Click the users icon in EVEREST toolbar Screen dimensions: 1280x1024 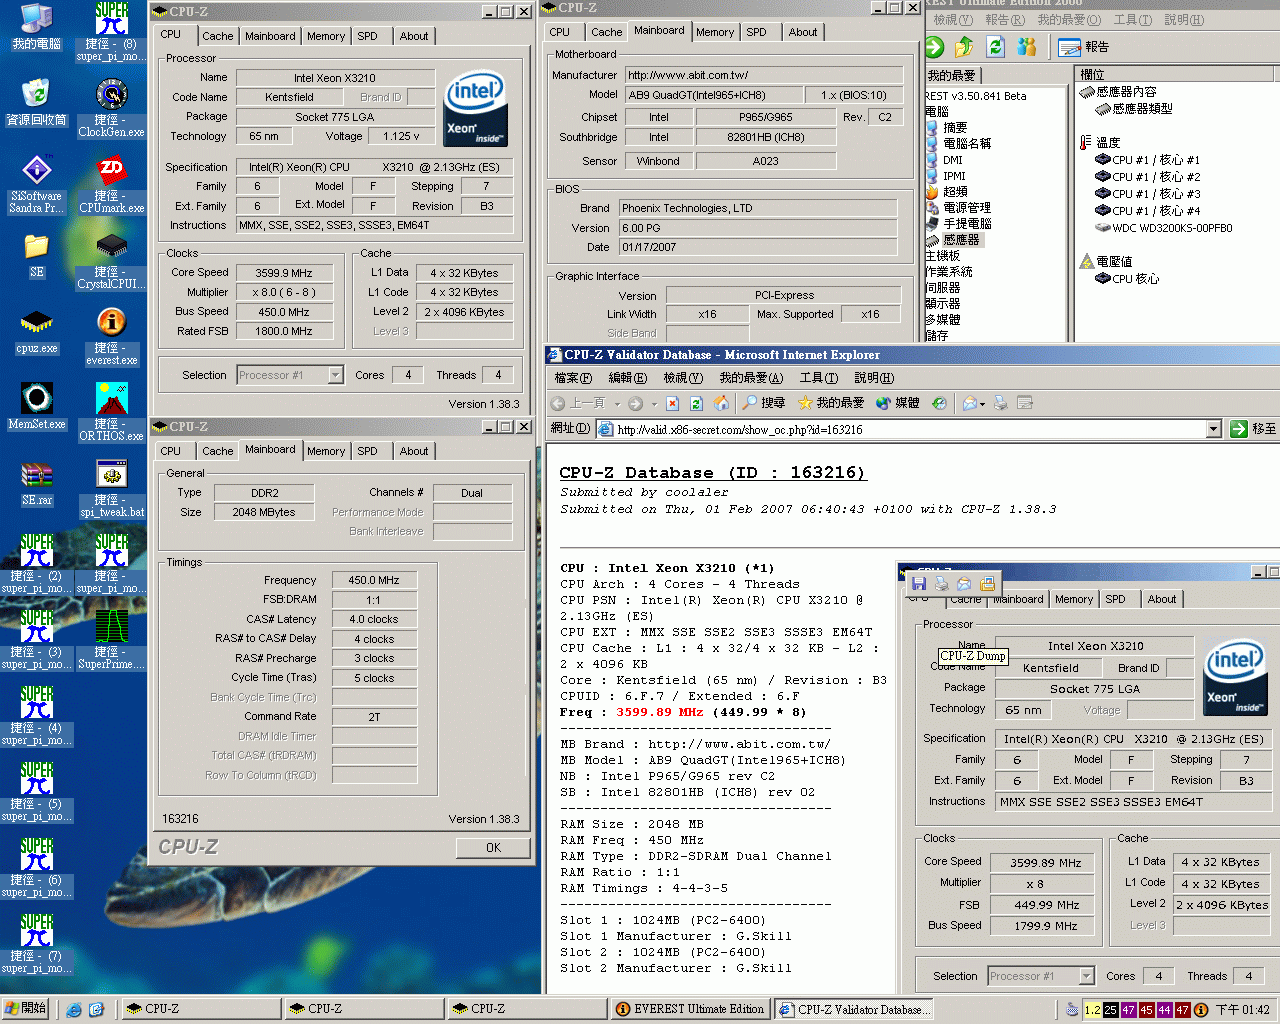tap(1027, 47)
